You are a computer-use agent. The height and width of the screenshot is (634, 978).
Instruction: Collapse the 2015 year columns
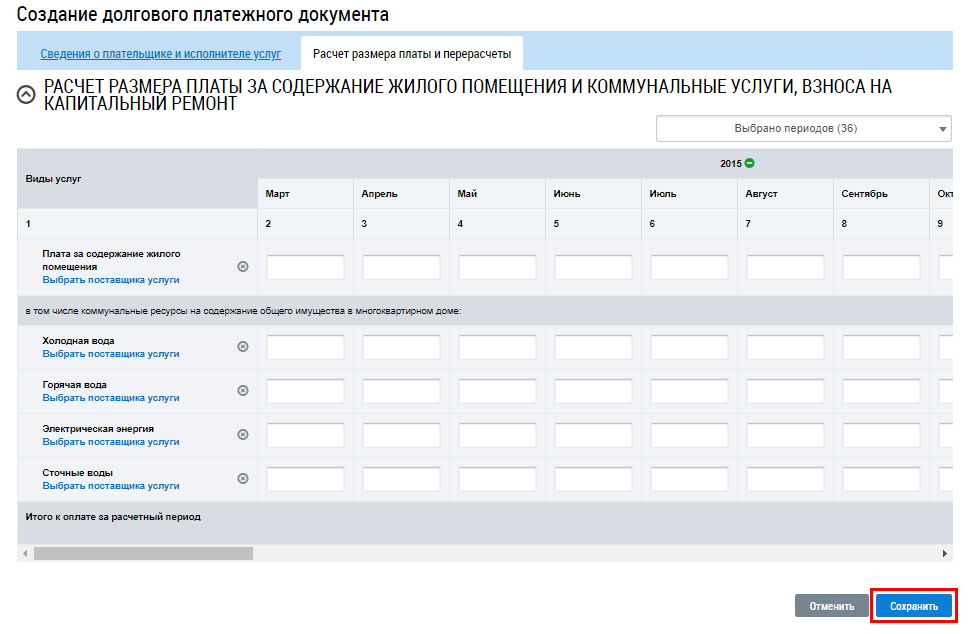(x=750, y=163)
